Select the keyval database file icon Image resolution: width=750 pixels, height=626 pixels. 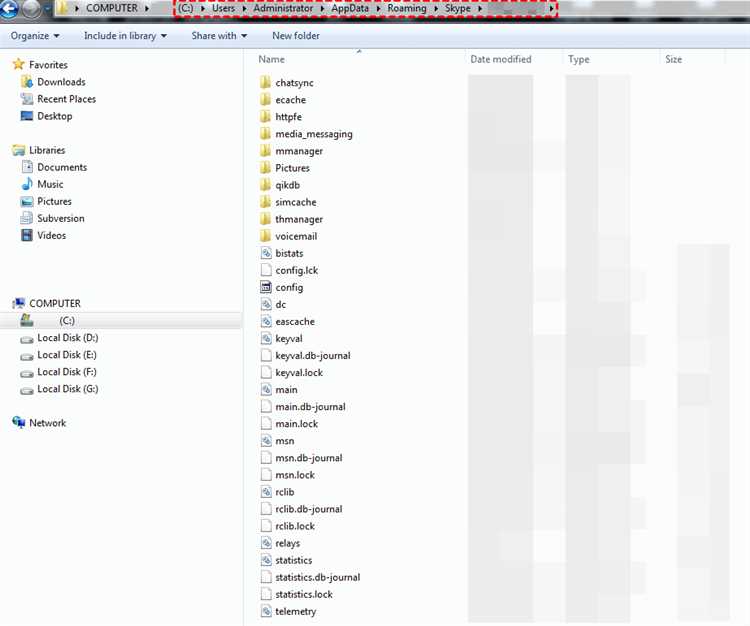(x=266, y=338)
